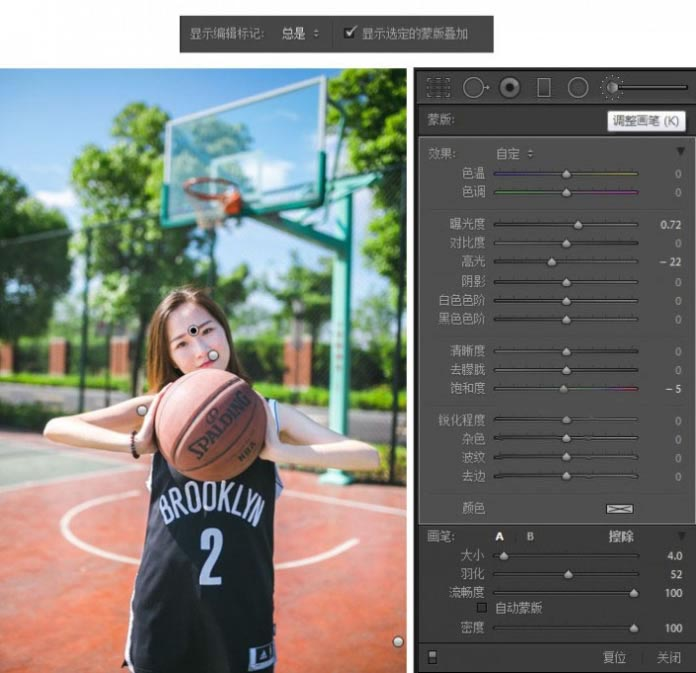
Task: Click the 曝光度 exposure slider handle
Action: tap(578, 225)
